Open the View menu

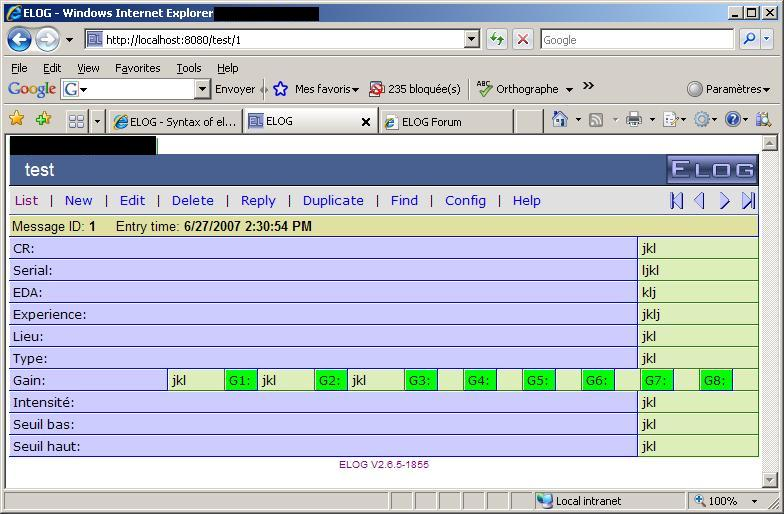click(88, 68)
